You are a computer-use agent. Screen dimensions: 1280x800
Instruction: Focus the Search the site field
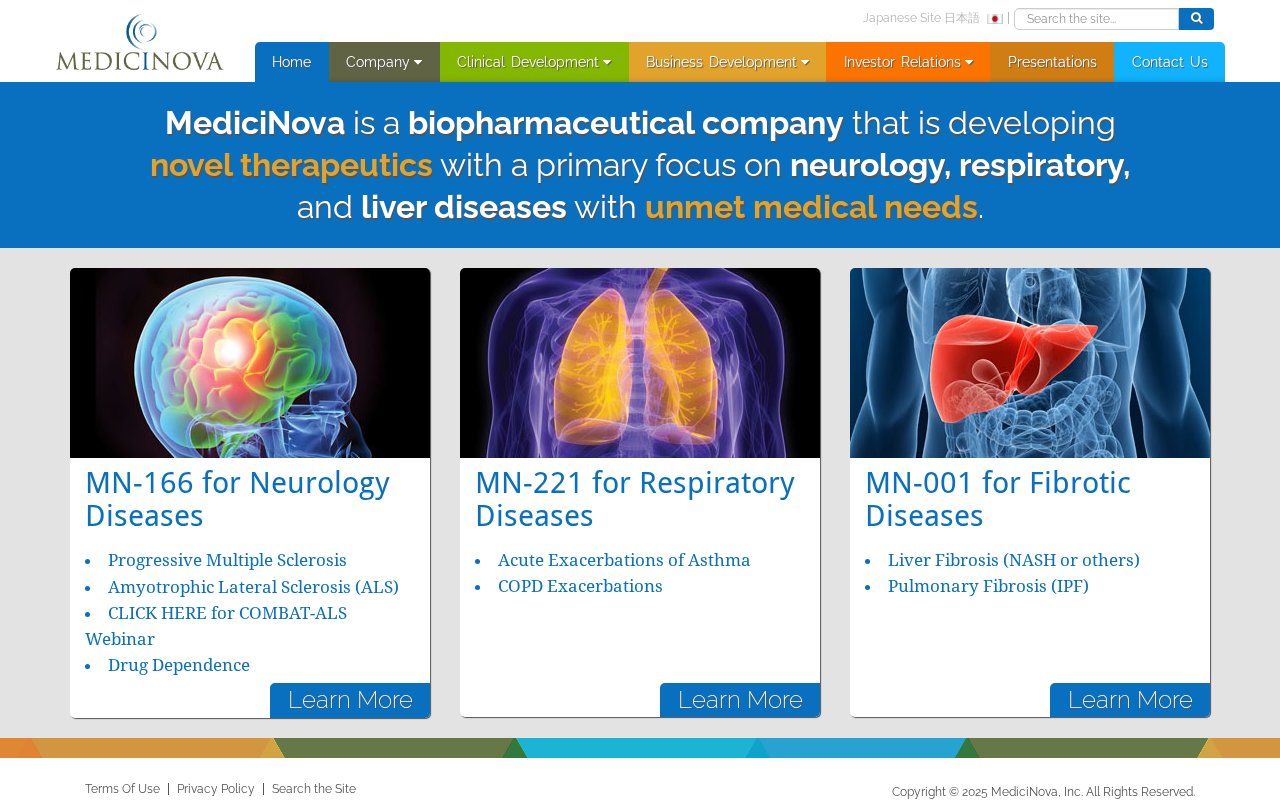click(1097, 19)
